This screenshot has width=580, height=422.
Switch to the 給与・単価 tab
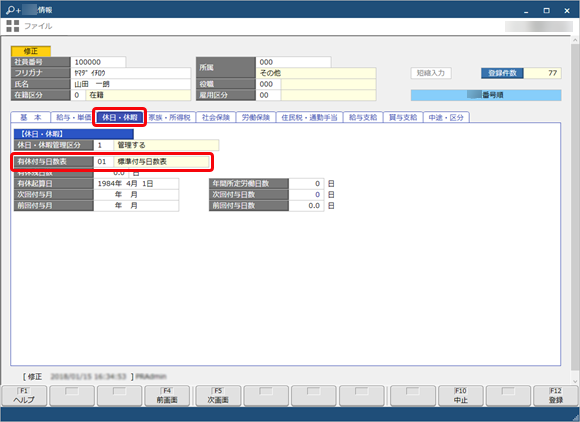pos(73,117)
